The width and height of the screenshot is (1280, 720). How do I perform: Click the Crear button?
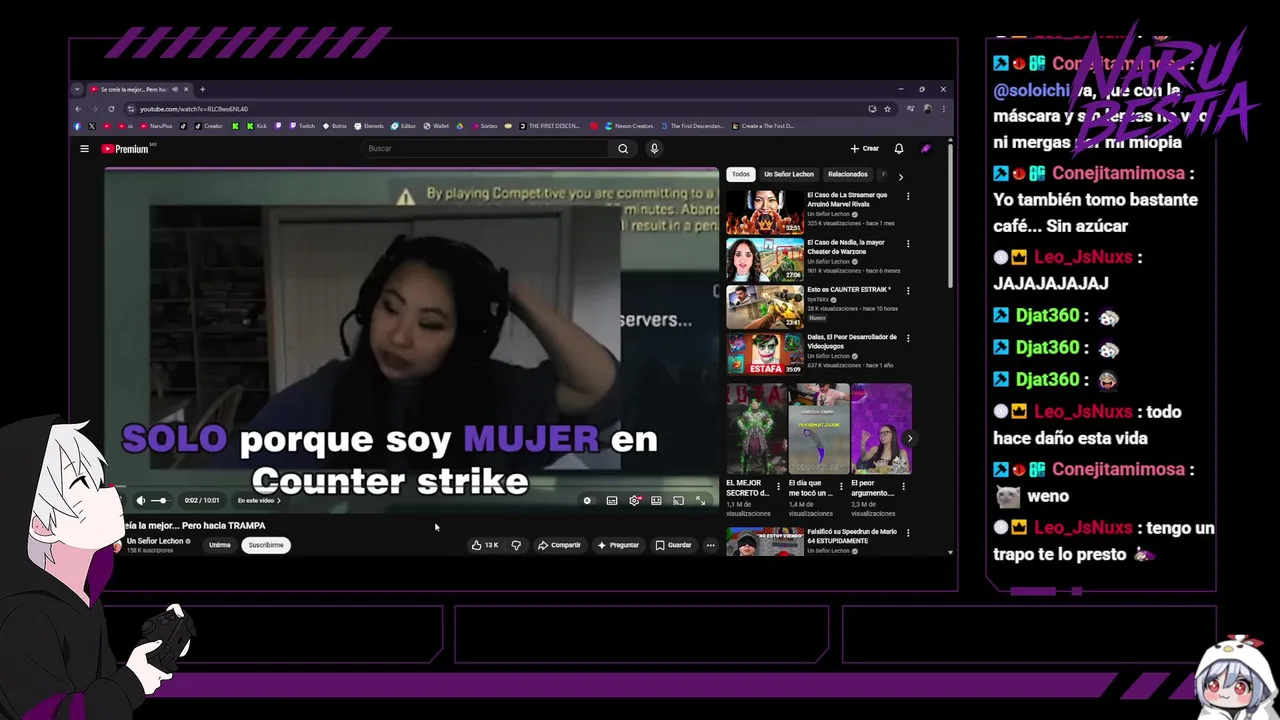pos(865,149)
